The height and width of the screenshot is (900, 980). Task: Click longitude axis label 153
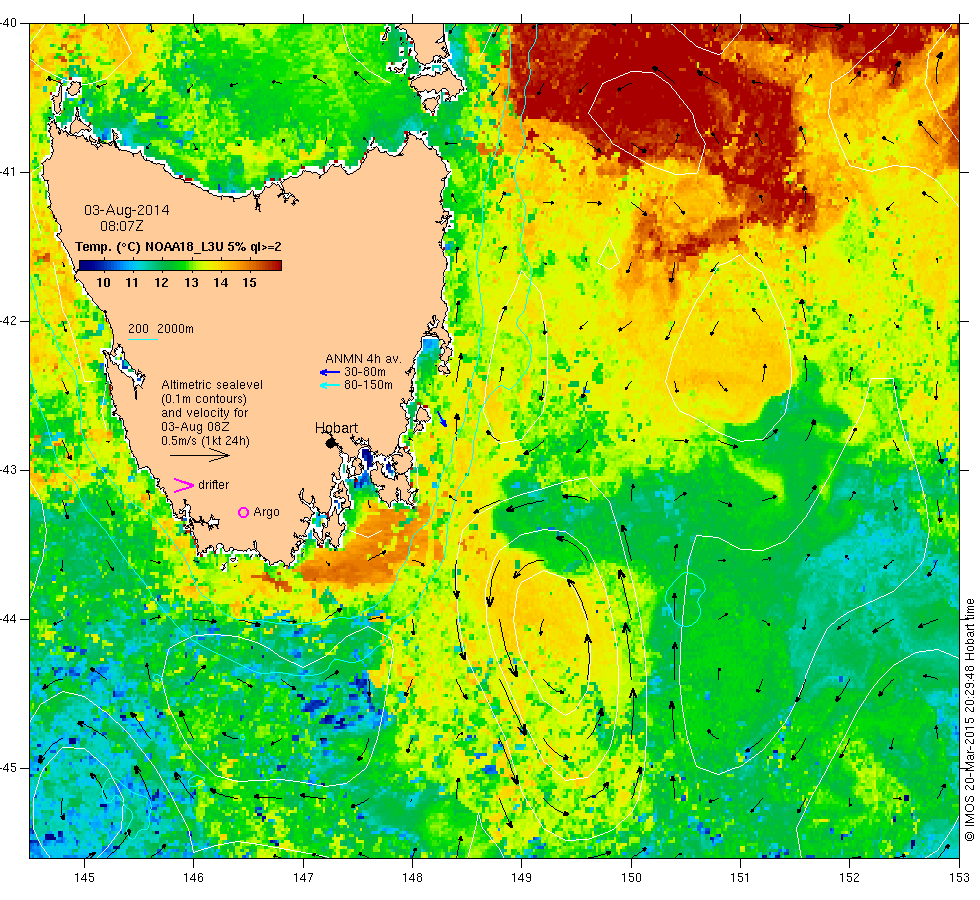959,878
